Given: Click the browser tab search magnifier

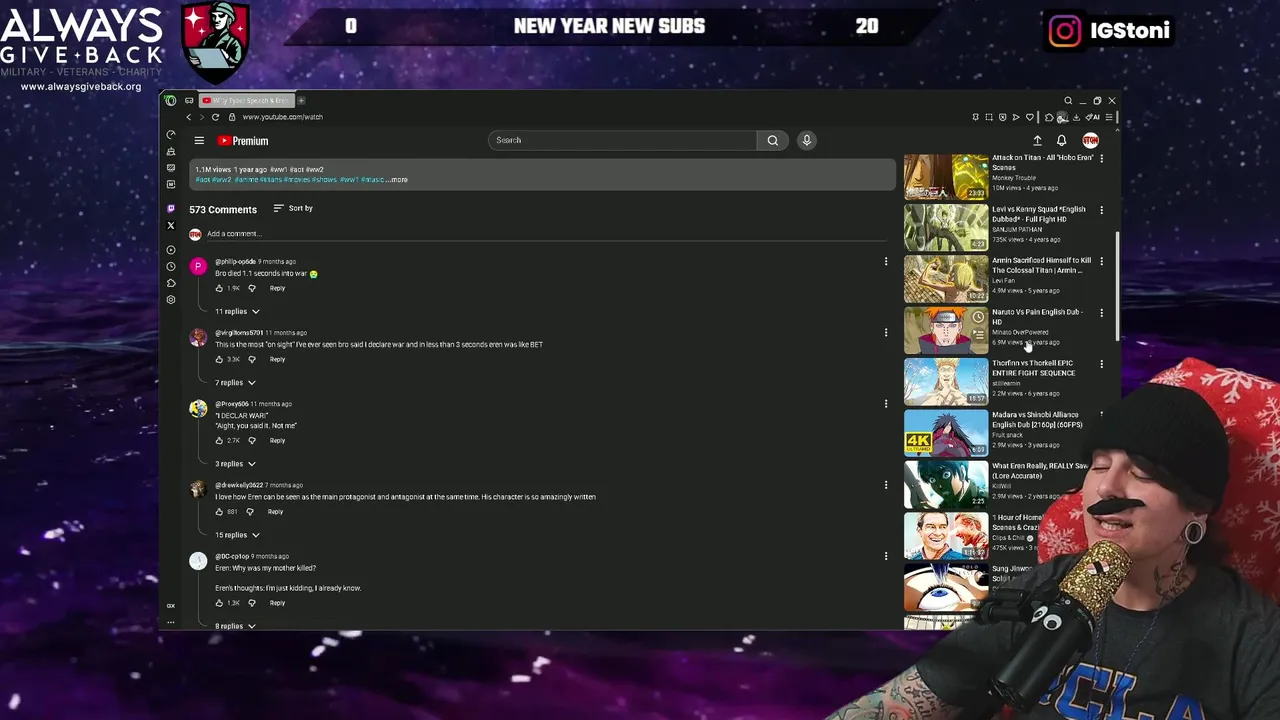Looking at the screenshot, I should point(1068,100).
